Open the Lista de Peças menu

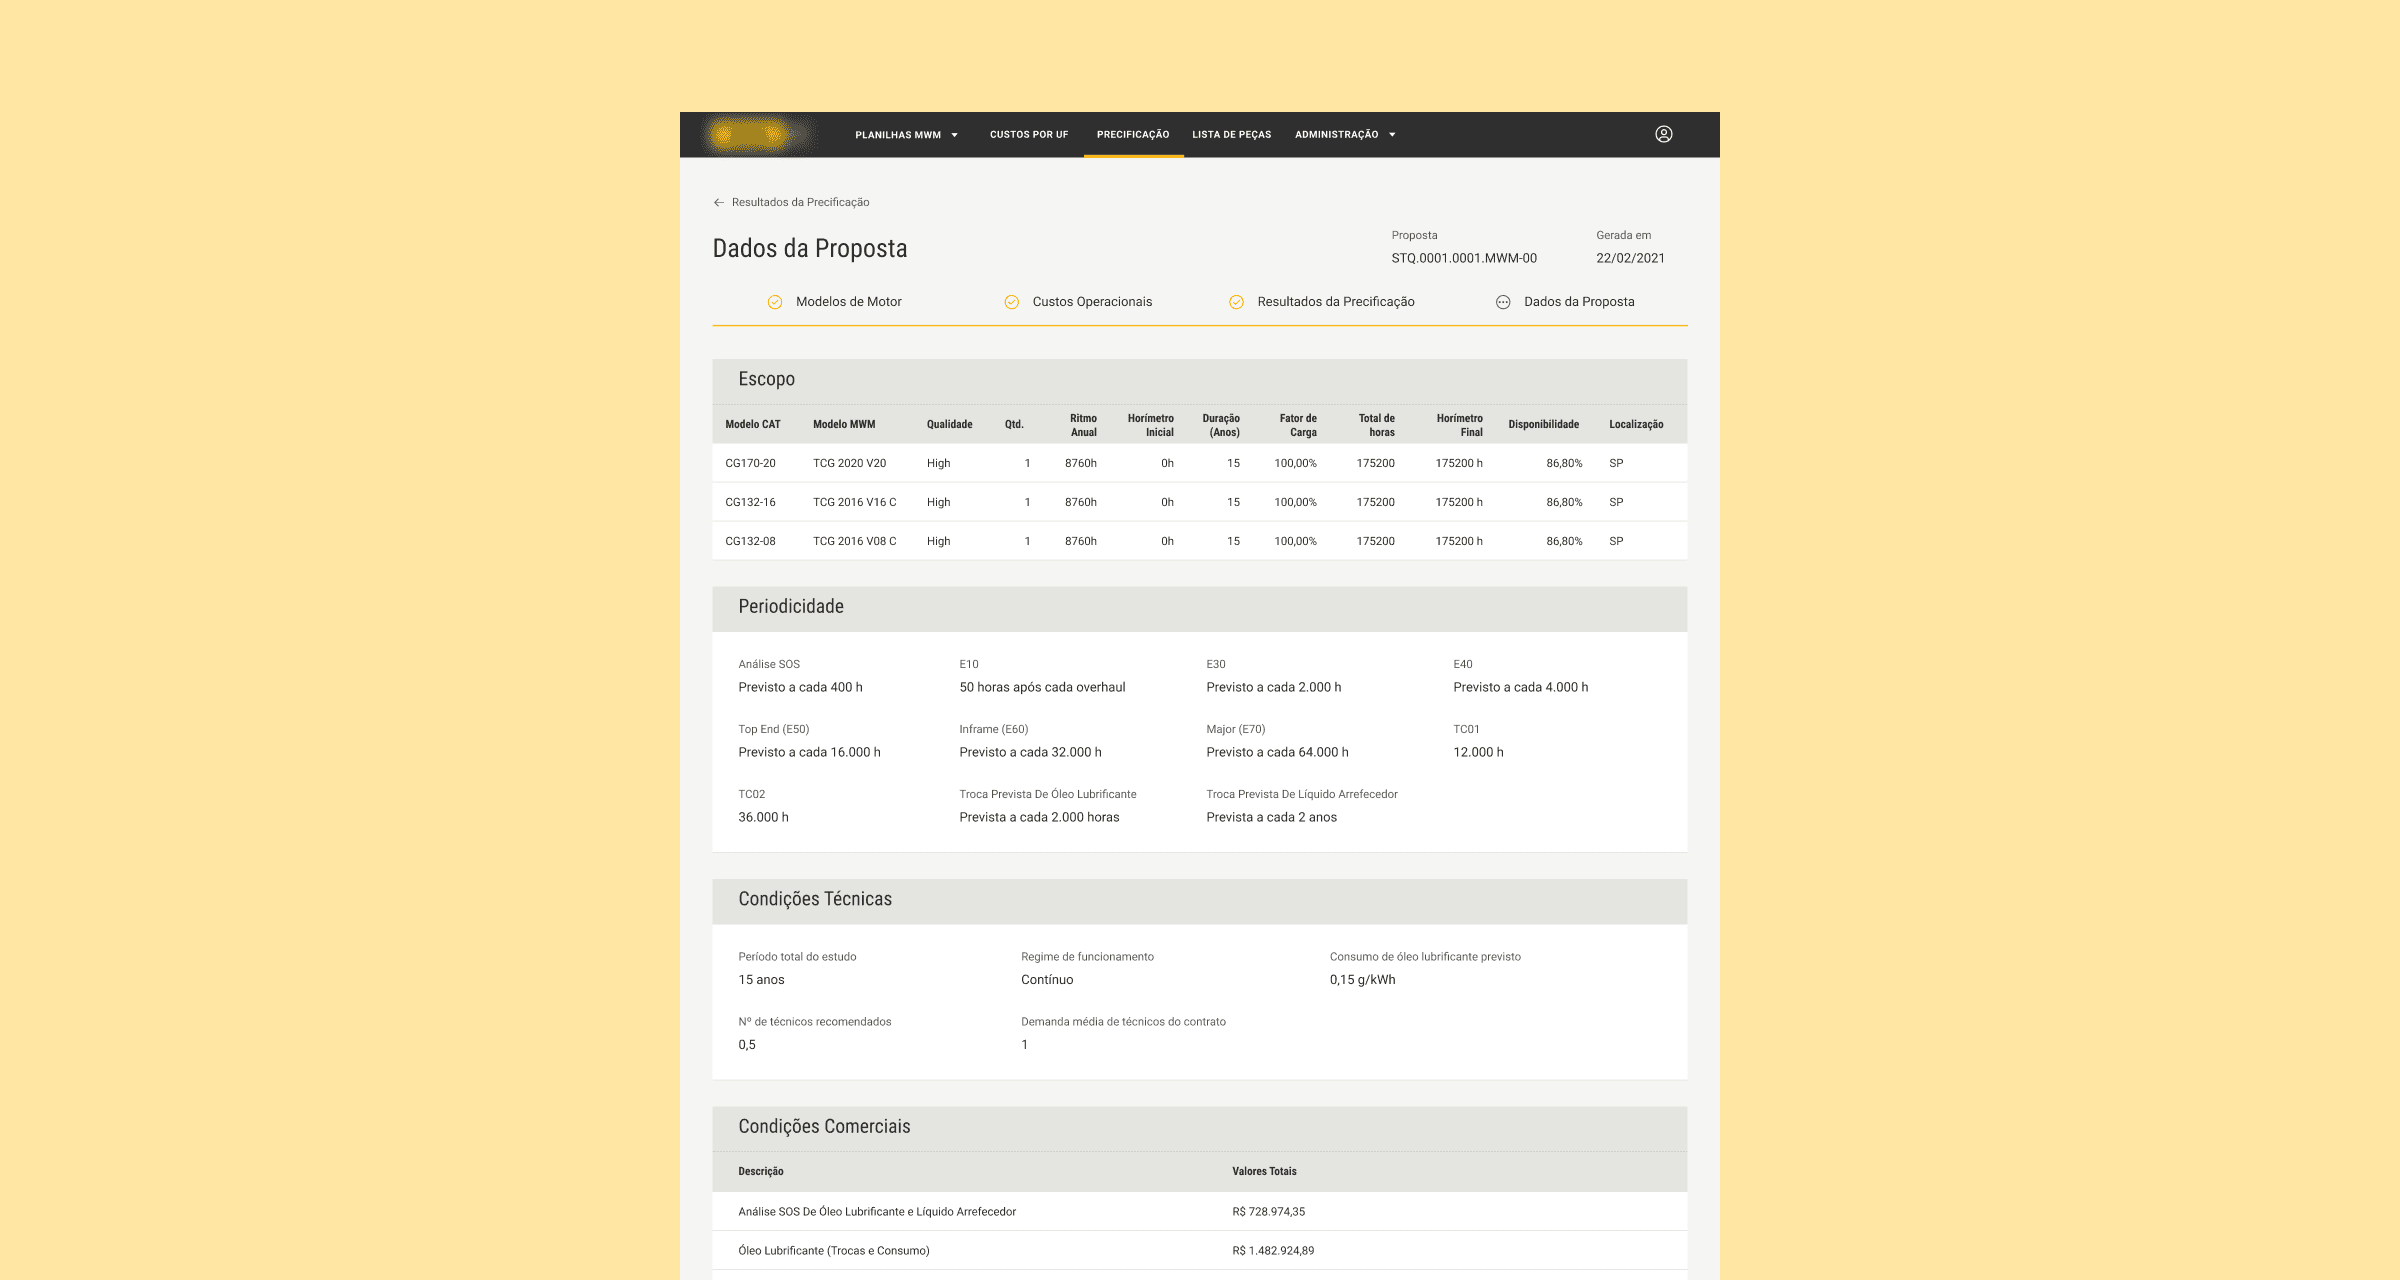click(x=1231, y=134)
